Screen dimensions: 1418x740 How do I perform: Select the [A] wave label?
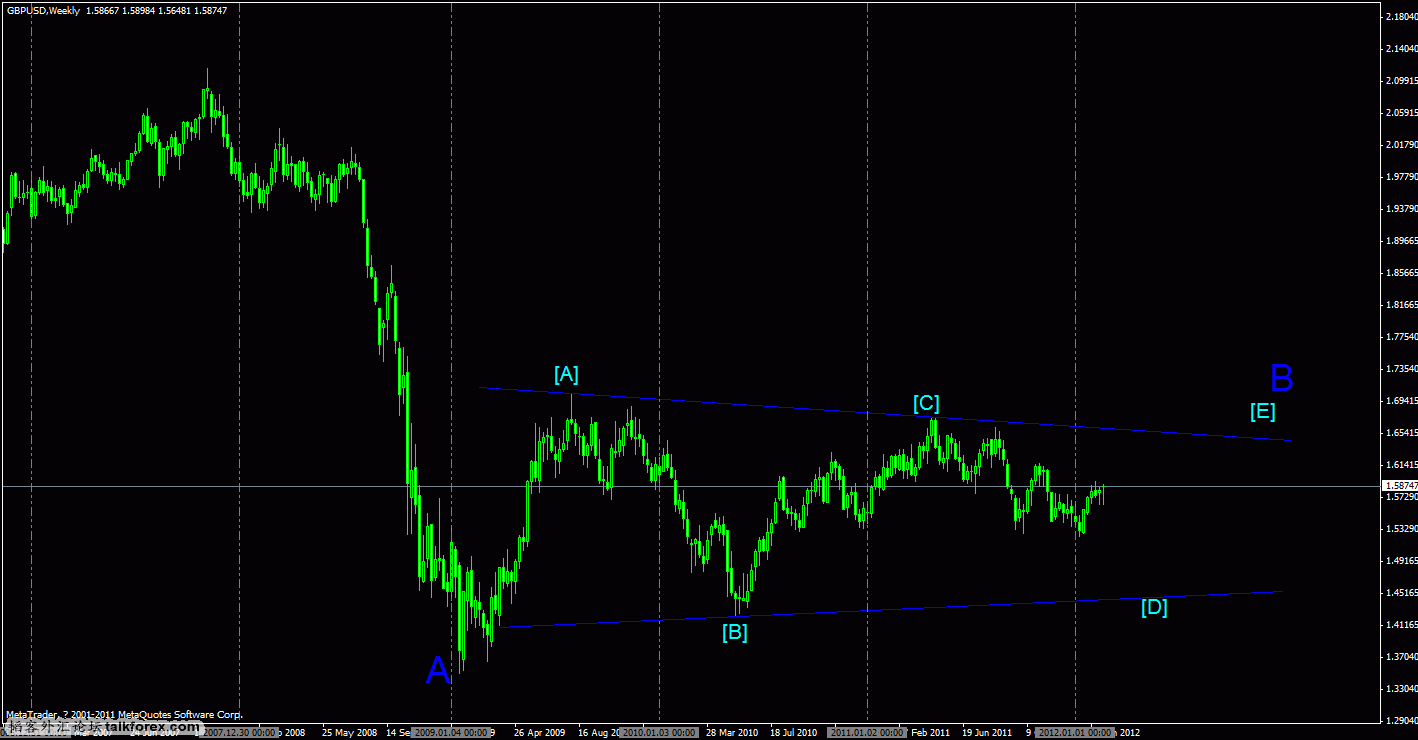566,374
